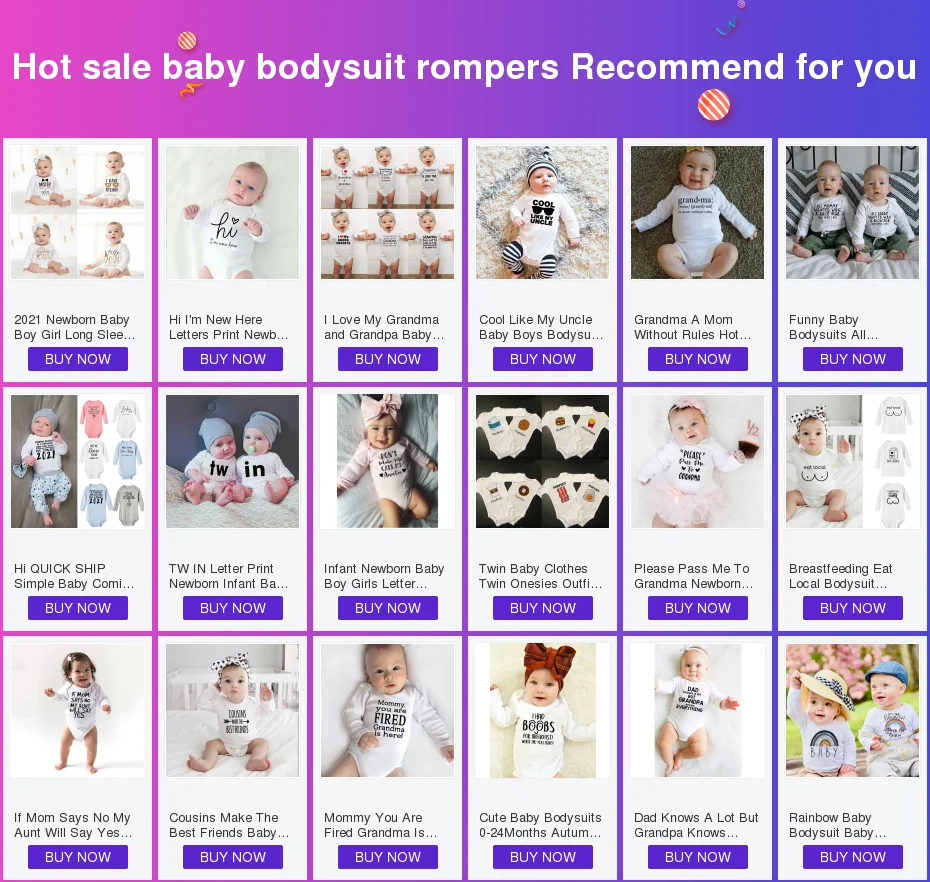930x882 pixels.
Task: Buy the Hi QUICK SHIP Simple Baby item
Action: click(x=78, y=608)
